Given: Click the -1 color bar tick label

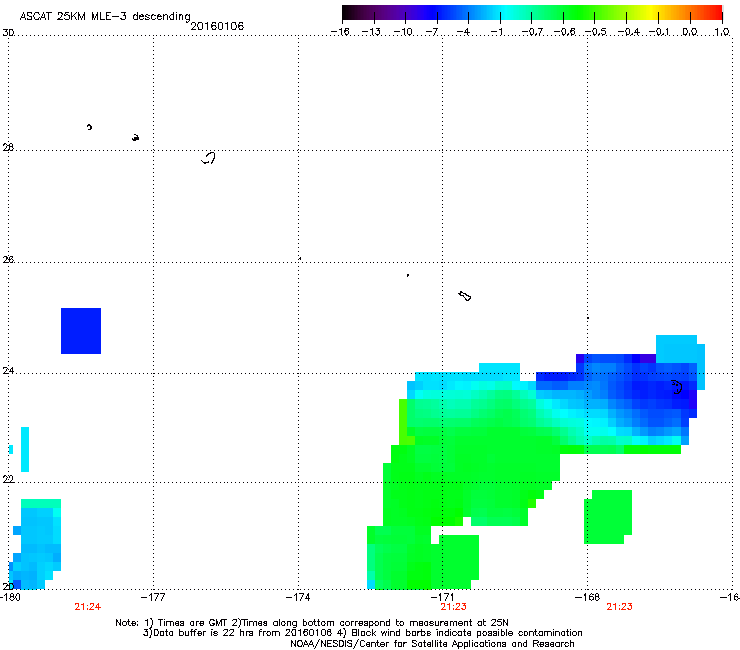Looking at the screenshot, I should pyautogui.click(x=496, y=32).
